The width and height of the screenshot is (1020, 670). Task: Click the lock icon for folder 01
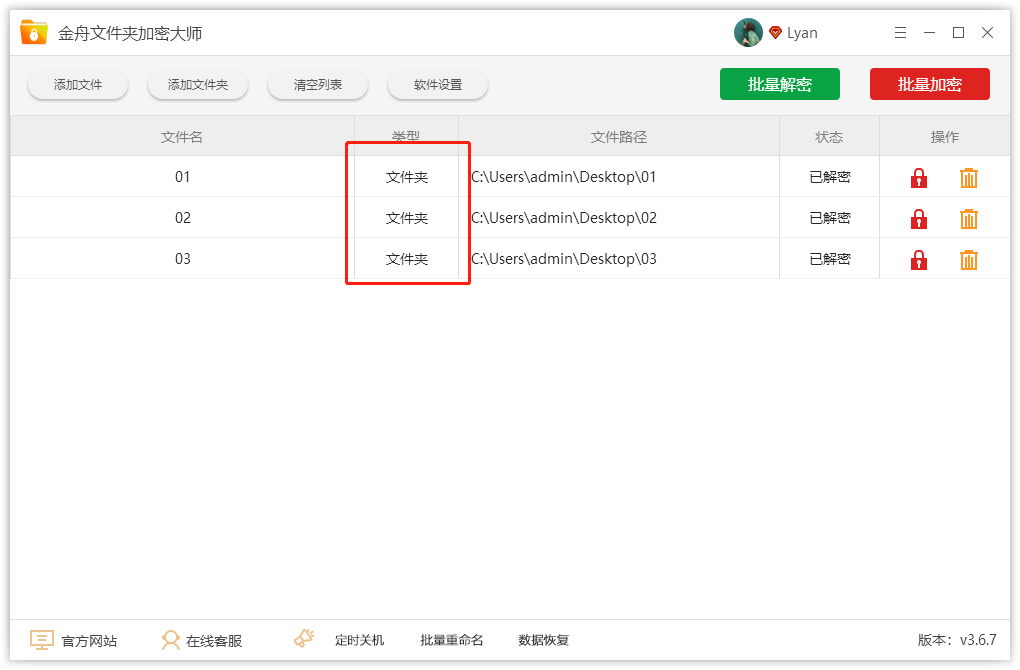pyautogui.click(x=919, y=178)
